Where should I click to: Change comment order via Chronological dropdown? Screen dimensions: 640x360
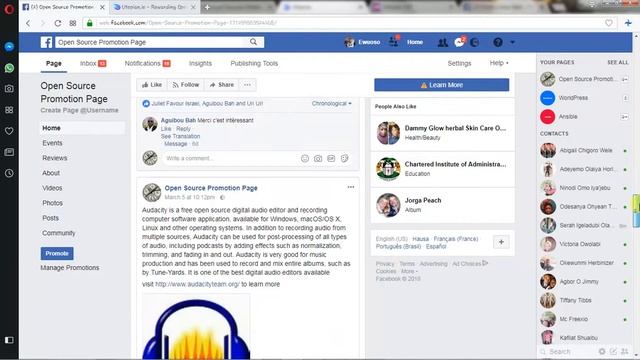click(331, 104)
